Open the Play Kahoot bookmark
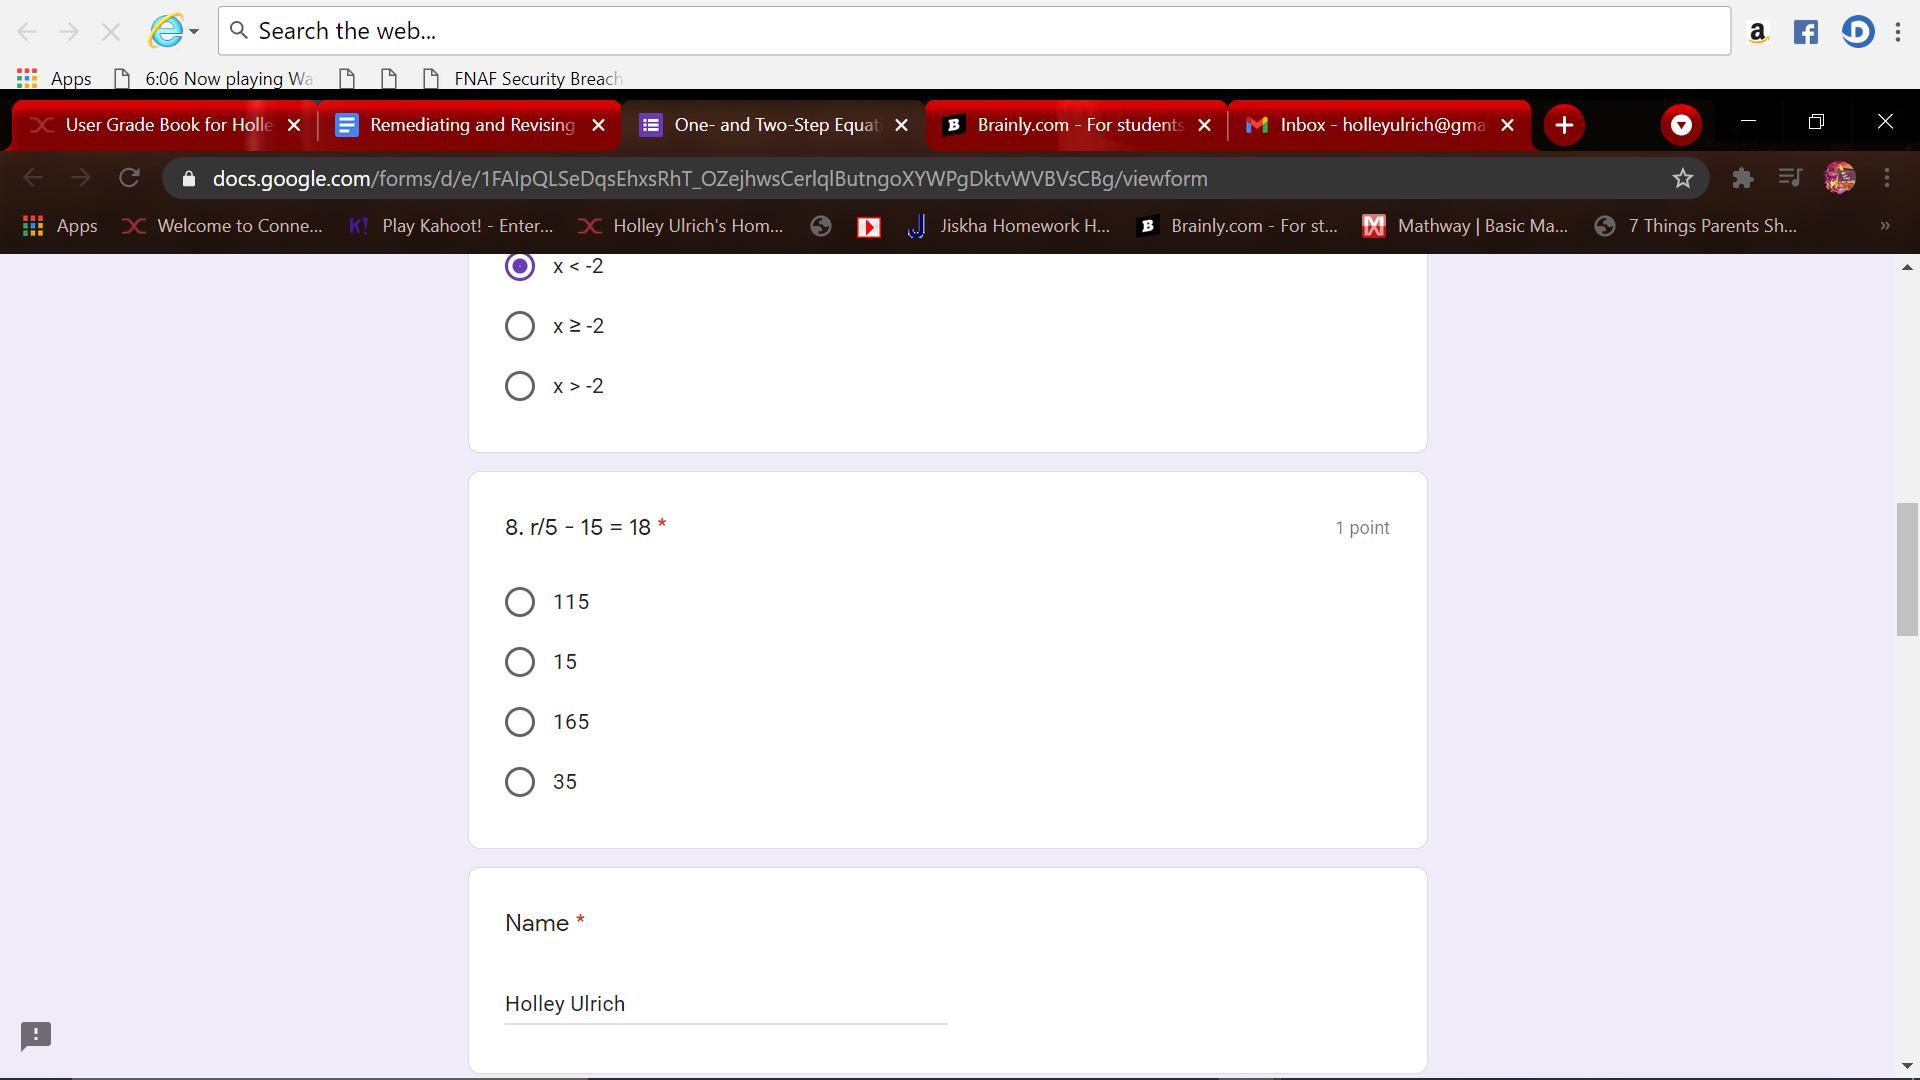This screenshot has width=1920, height=1080. (451, 226)
